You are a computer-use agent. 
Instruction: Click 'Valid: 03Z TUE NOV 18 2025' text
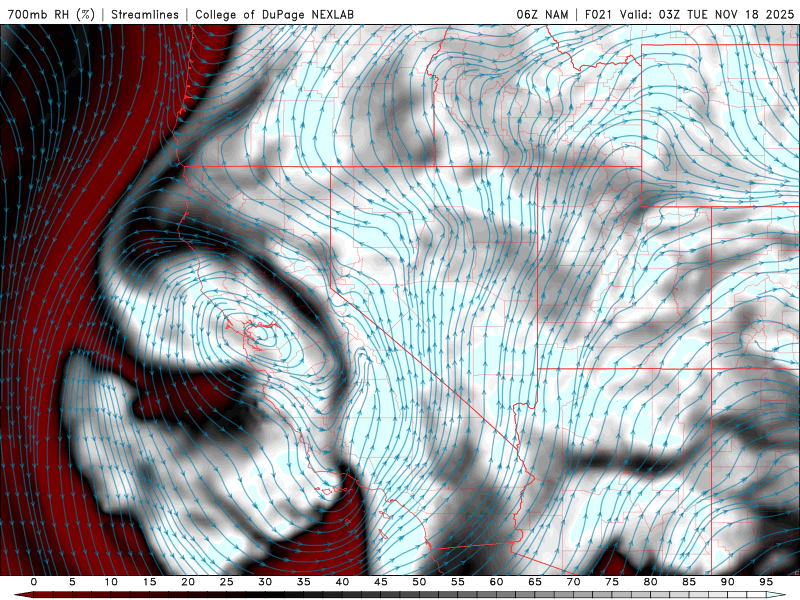click(707, 14)
